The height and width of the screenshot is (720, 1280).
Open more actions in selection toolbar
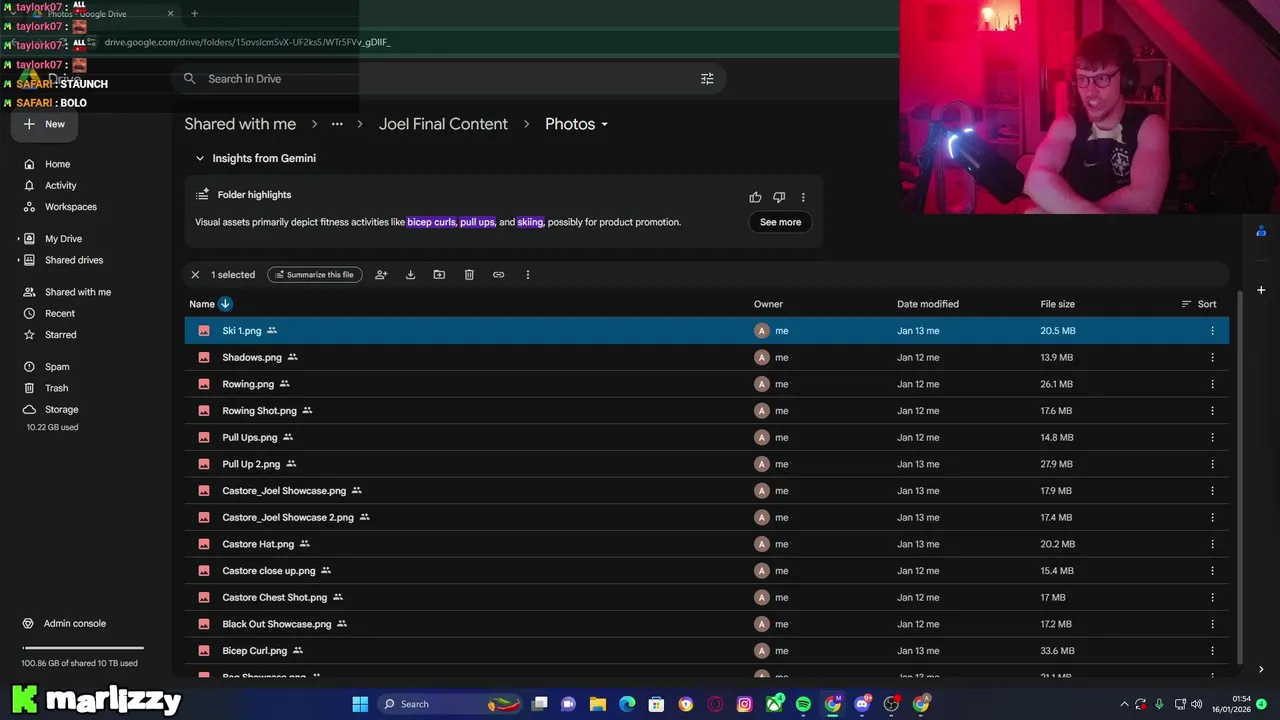528,274
